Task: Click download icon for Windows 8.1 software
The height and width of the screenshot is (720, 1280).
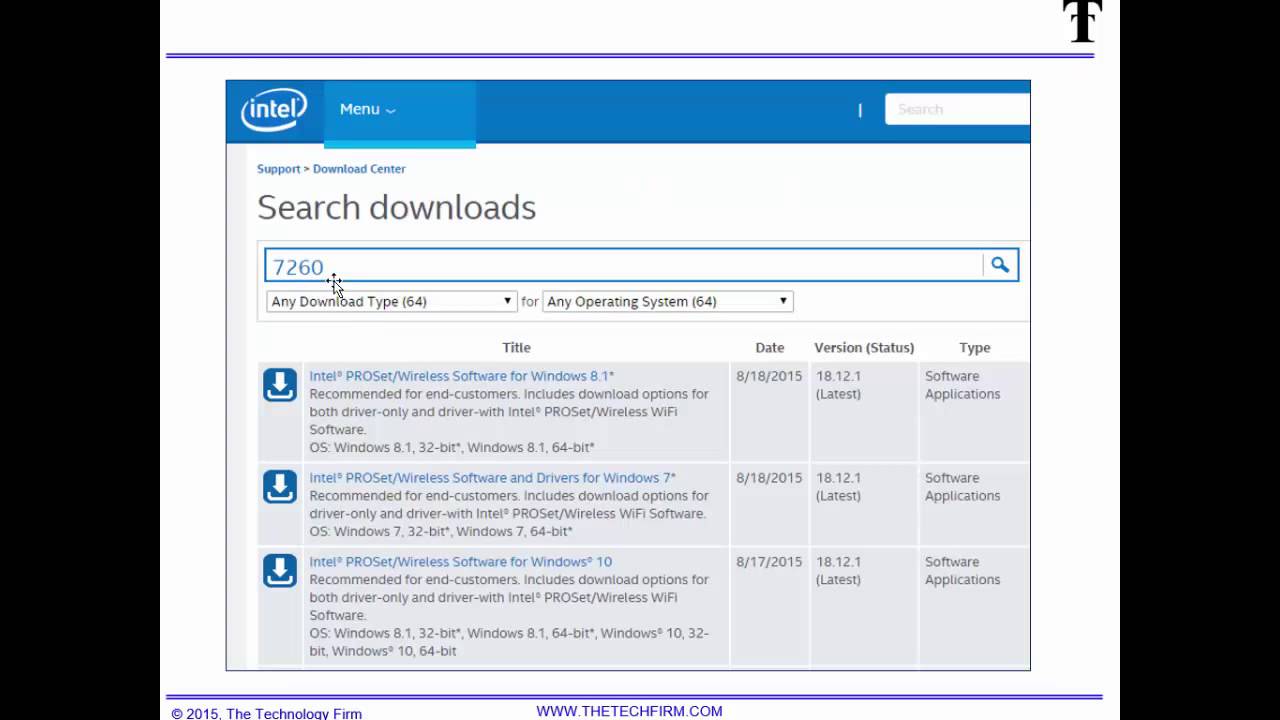Action: click(x=280, y=385)
